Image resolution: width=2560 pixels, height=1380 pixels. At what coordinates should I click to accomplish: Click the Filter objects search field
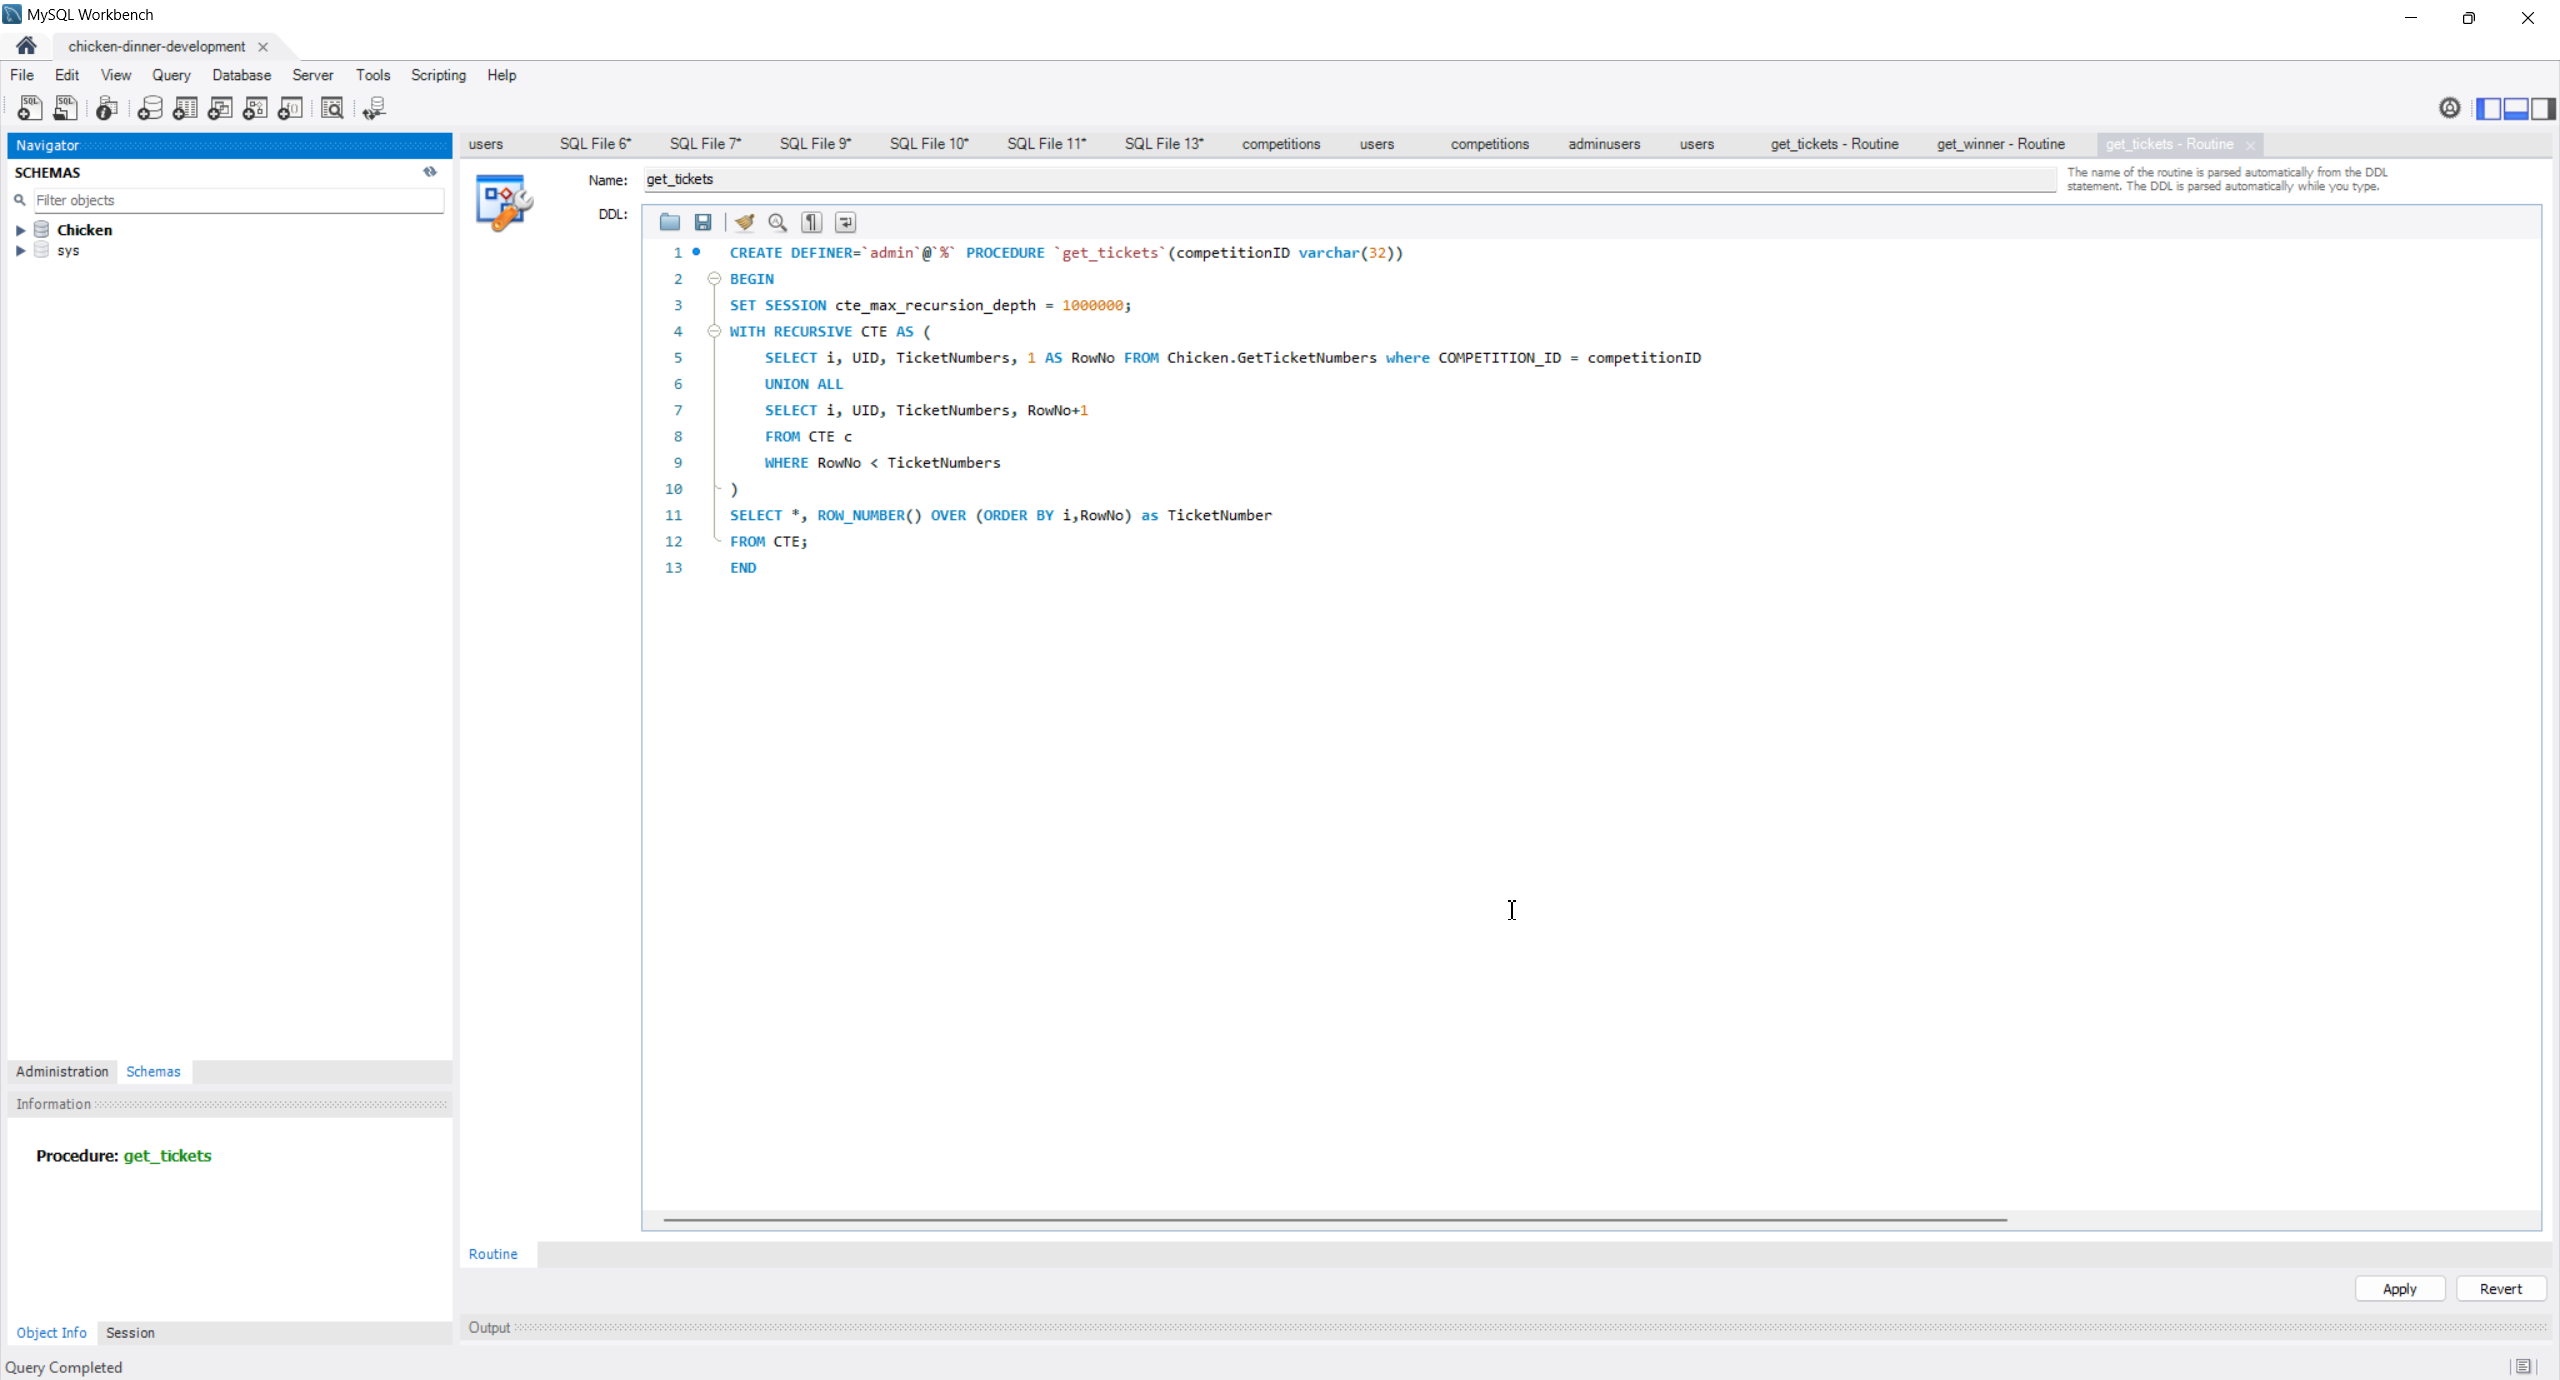(x=238, y=200)
